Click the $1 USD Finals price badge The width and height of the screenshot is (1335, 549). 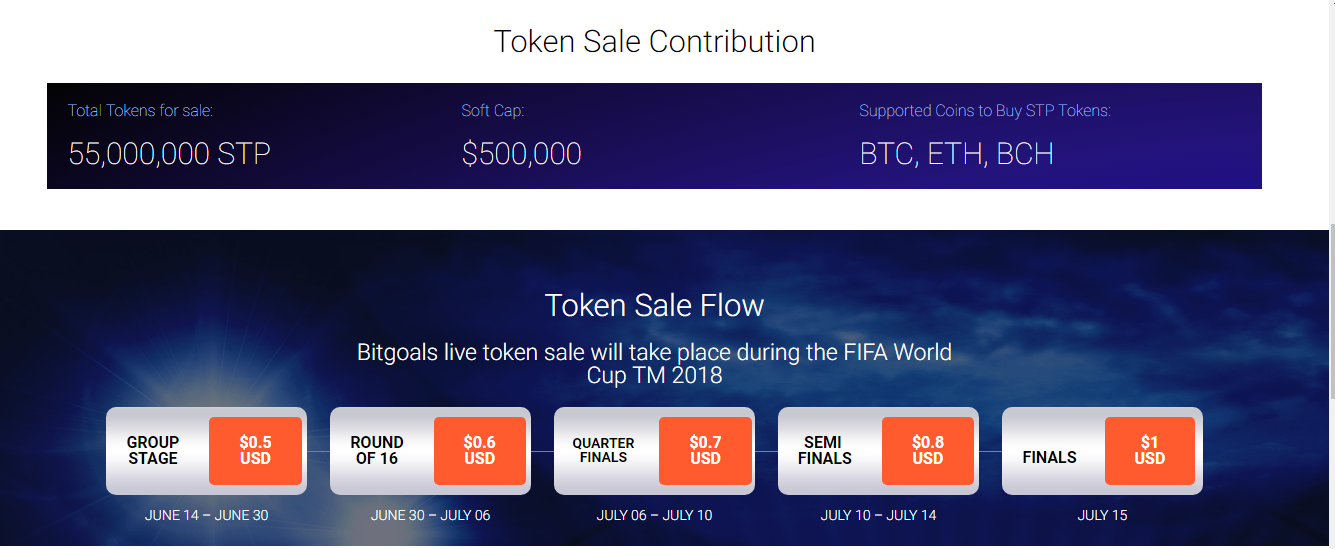(x=1150, y=451)
